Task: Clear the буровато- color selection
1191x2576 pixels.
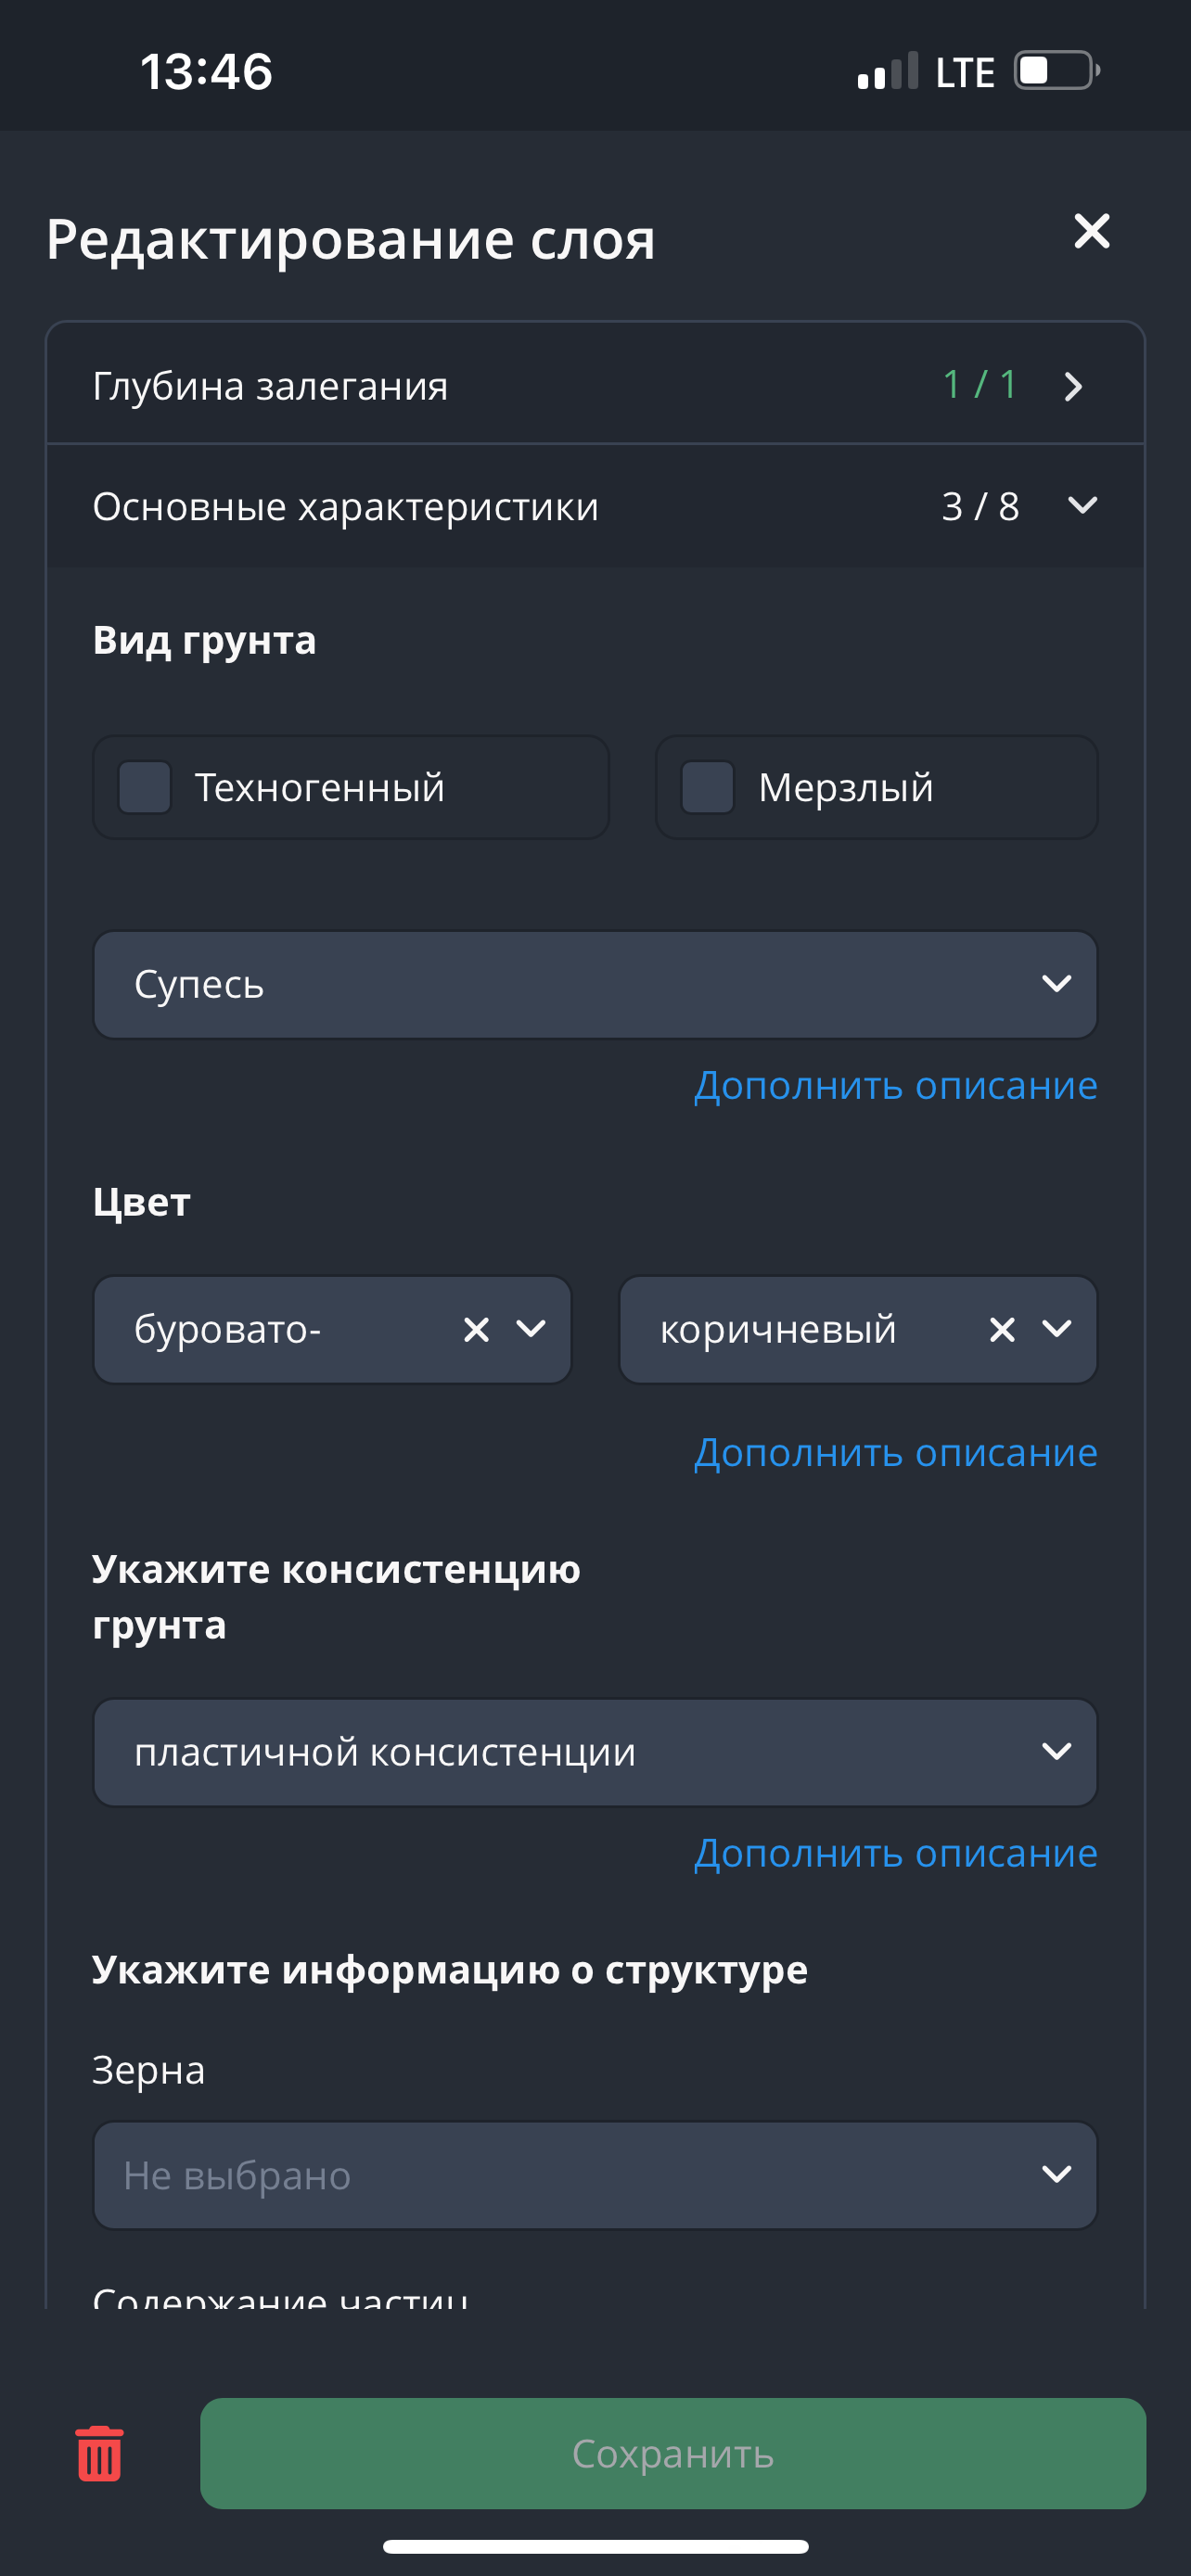Action: pos(477,1329)
